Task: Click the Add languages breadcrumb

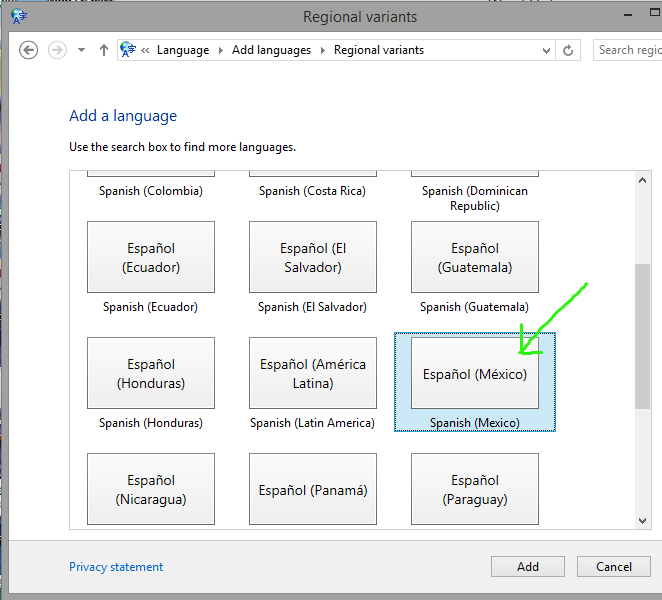Action: (271, 50)
